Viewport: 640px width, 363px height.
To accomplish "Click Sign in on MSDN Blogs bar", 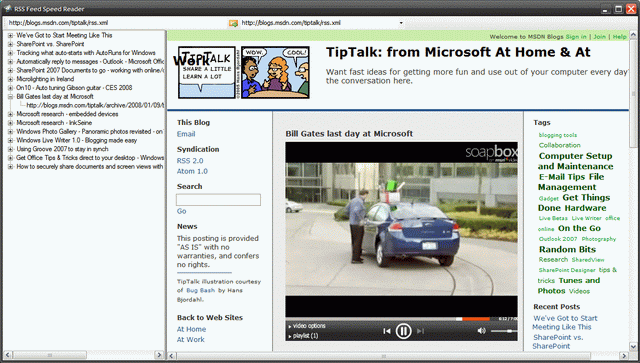I will pos(576,37).
